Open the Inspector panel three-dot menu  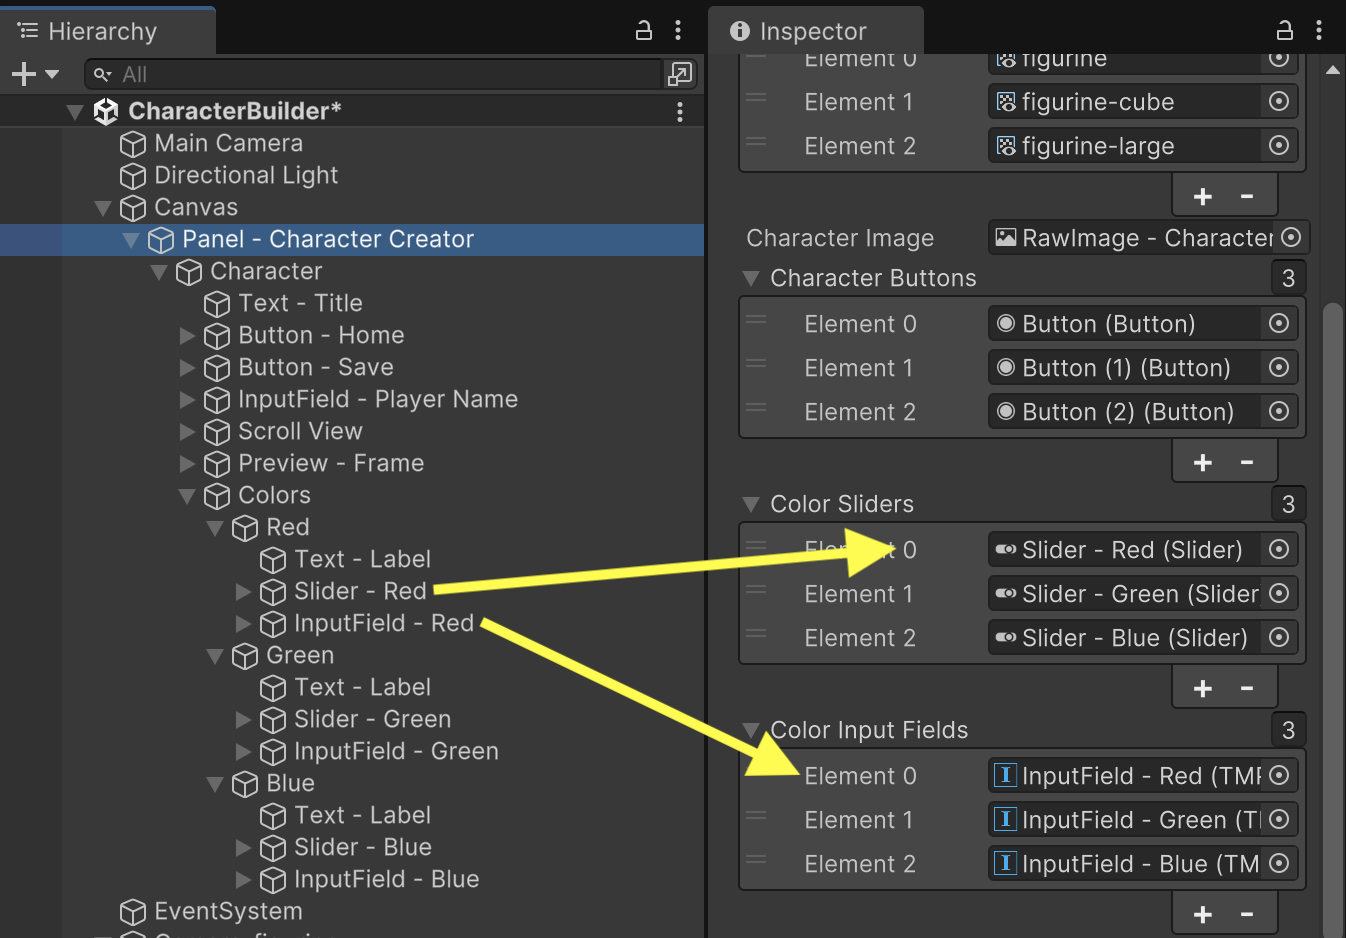pos(1319,31)
